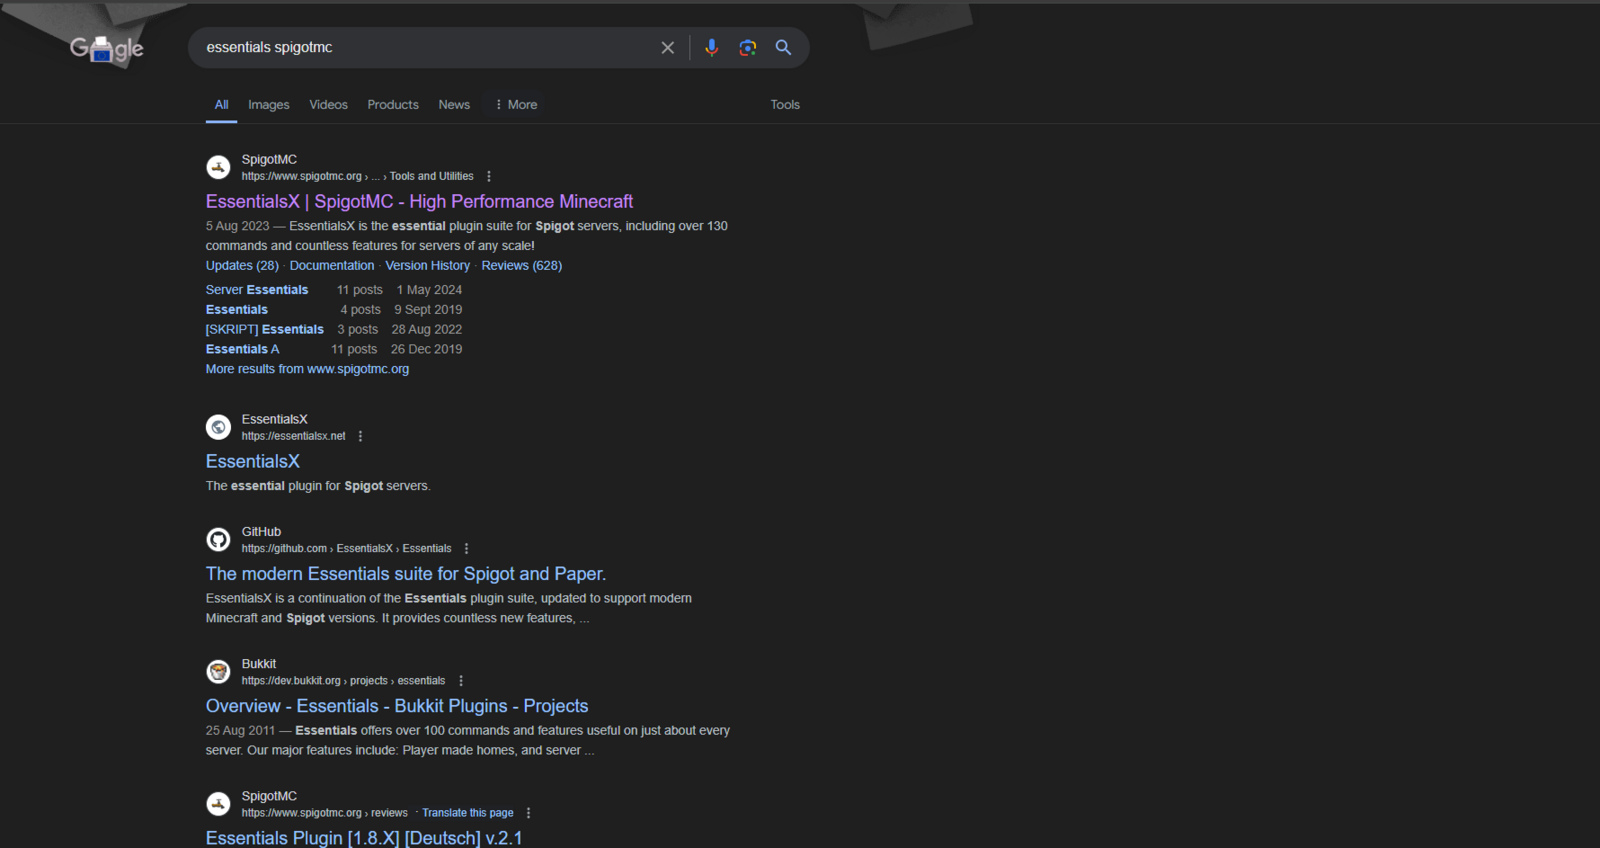Click the '9 Sept 2019' date text
The width and height of the screenshot is (1600, 848).
[x=428, y=310]
